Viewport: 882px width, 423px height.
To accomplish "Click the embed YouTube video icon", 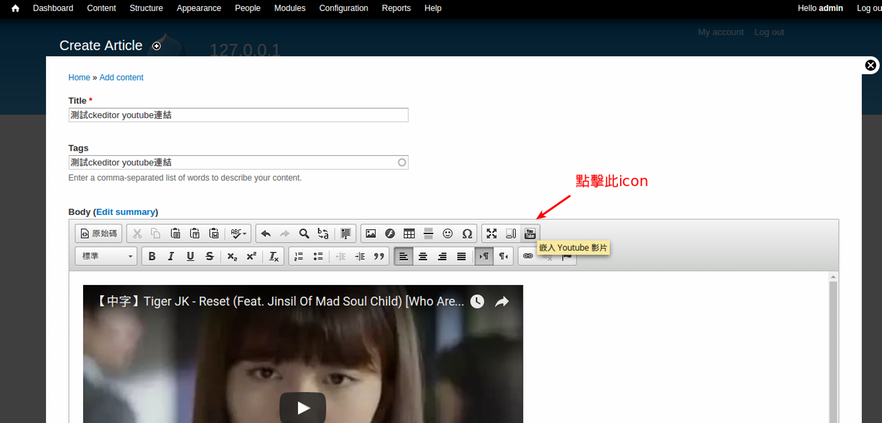I will click(x=530, y=233).
